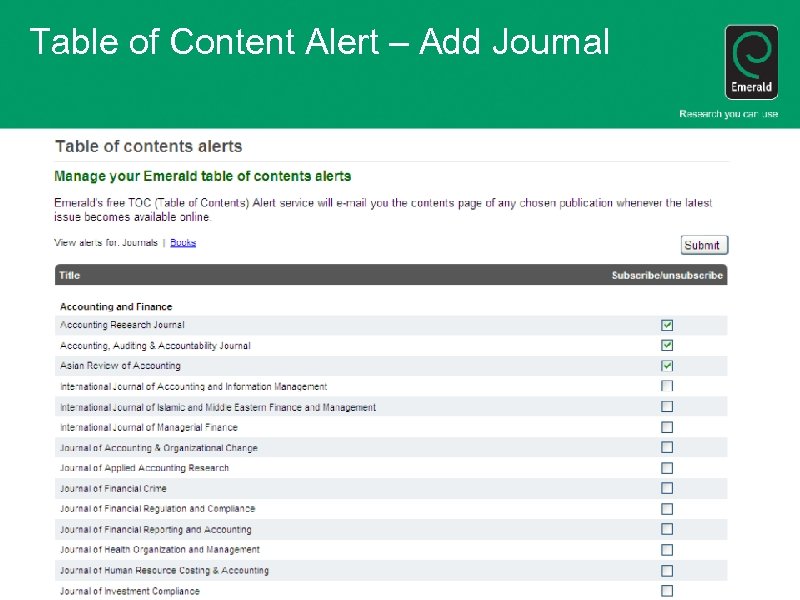Enable Journal of Health Organization and Management alert
This screenshot has width=800, height=600.
(x=667, y=549)
